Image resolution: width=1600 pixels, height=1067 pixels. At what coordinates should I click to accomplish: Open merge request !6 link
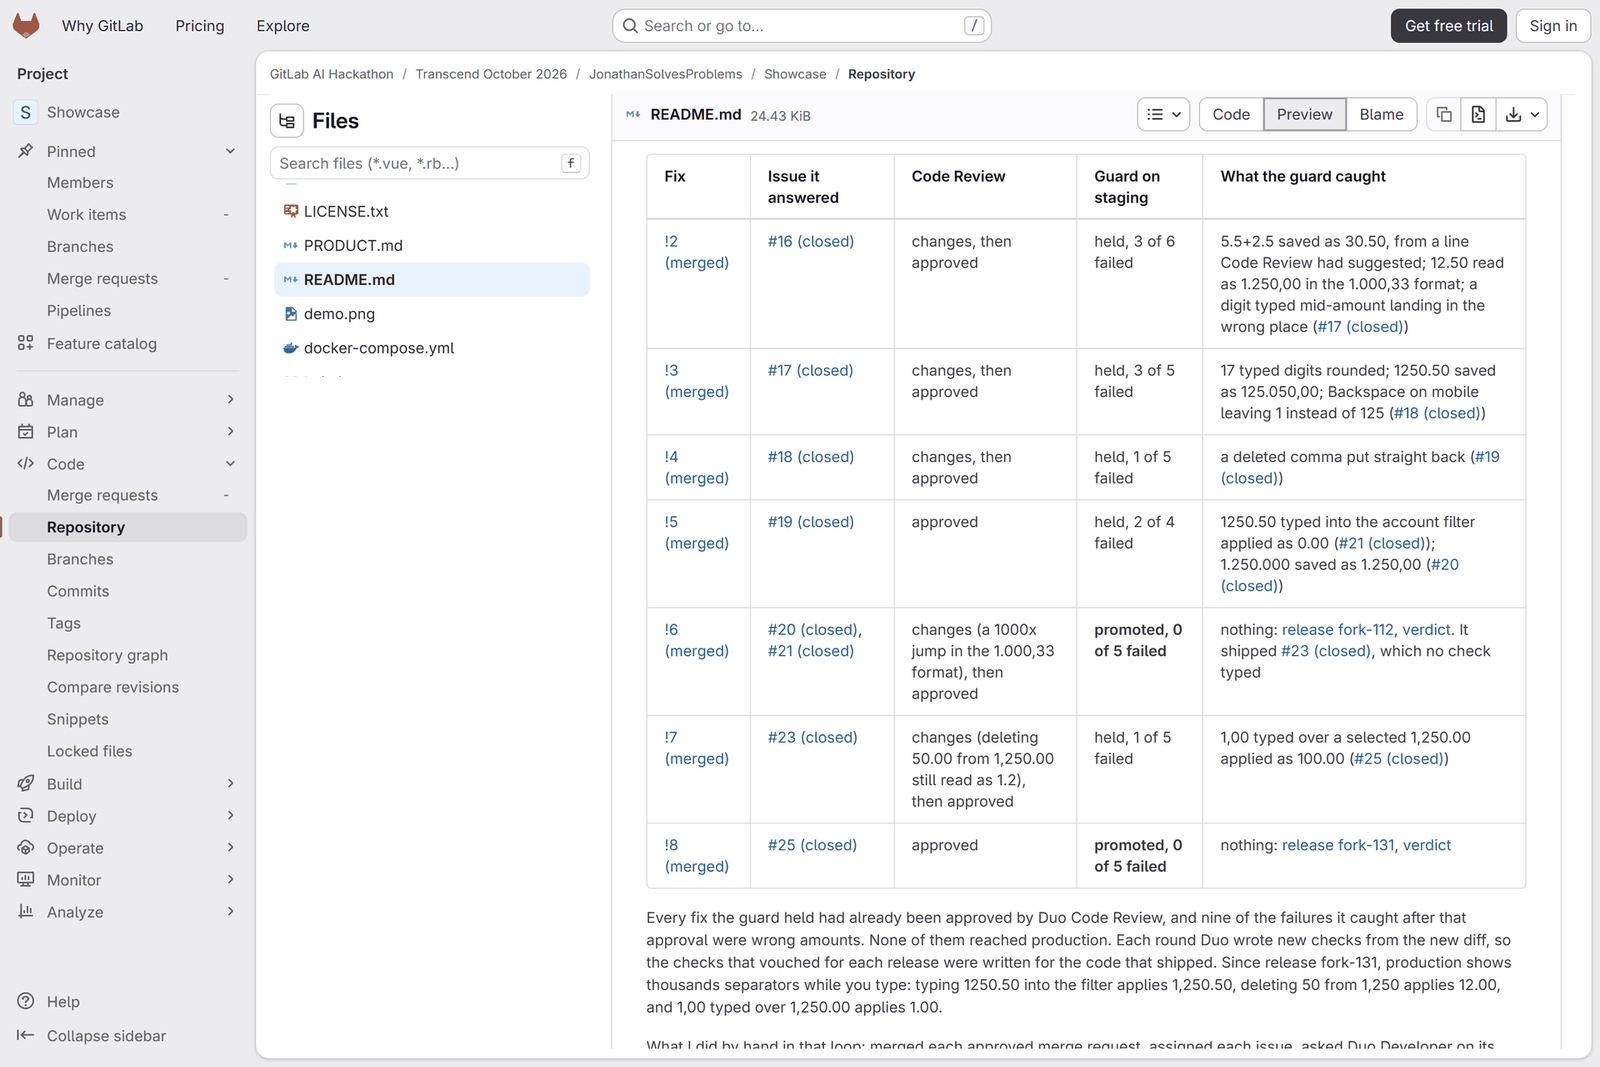pyautogui.click(x=696, y=640)
